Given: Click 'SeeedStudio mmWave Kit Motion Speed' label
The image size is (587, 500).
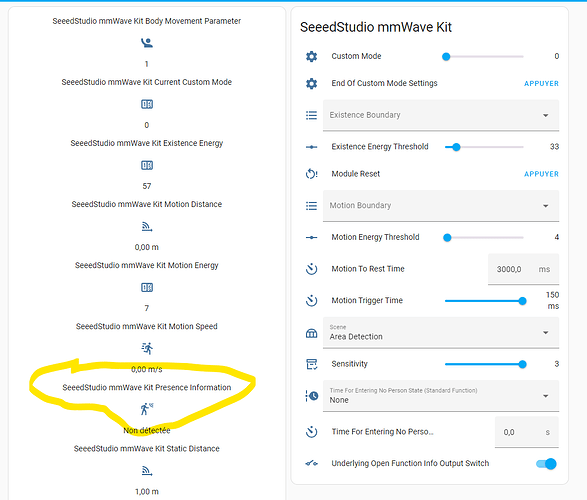Looking at the screenshot, I should click(147, 326).
